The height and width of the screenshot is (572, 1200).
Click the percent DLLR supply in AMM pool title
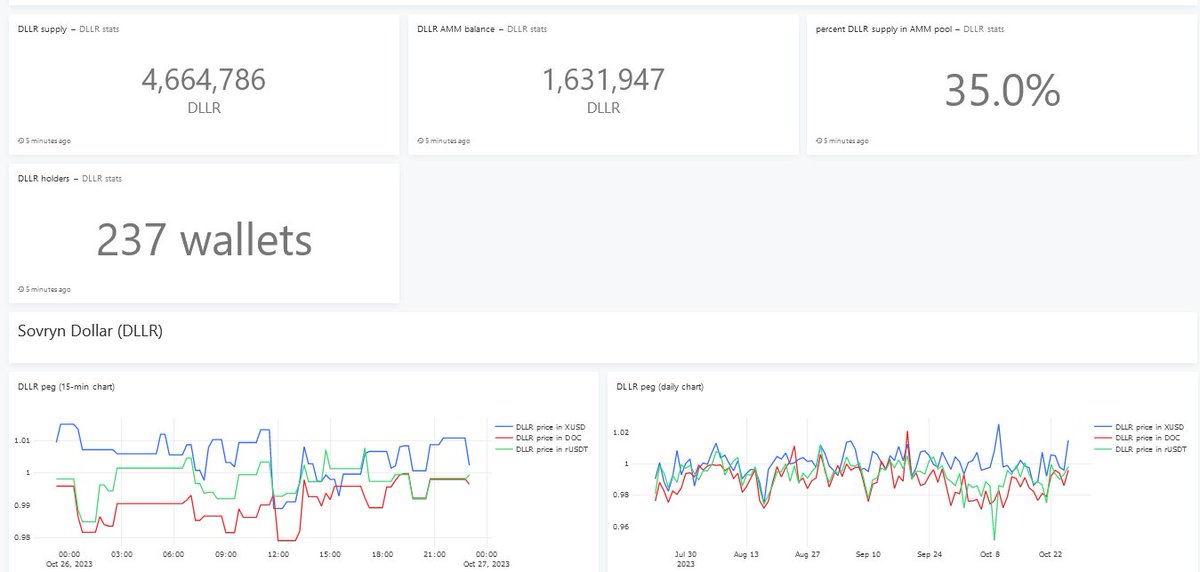click(x=883, y=29)
